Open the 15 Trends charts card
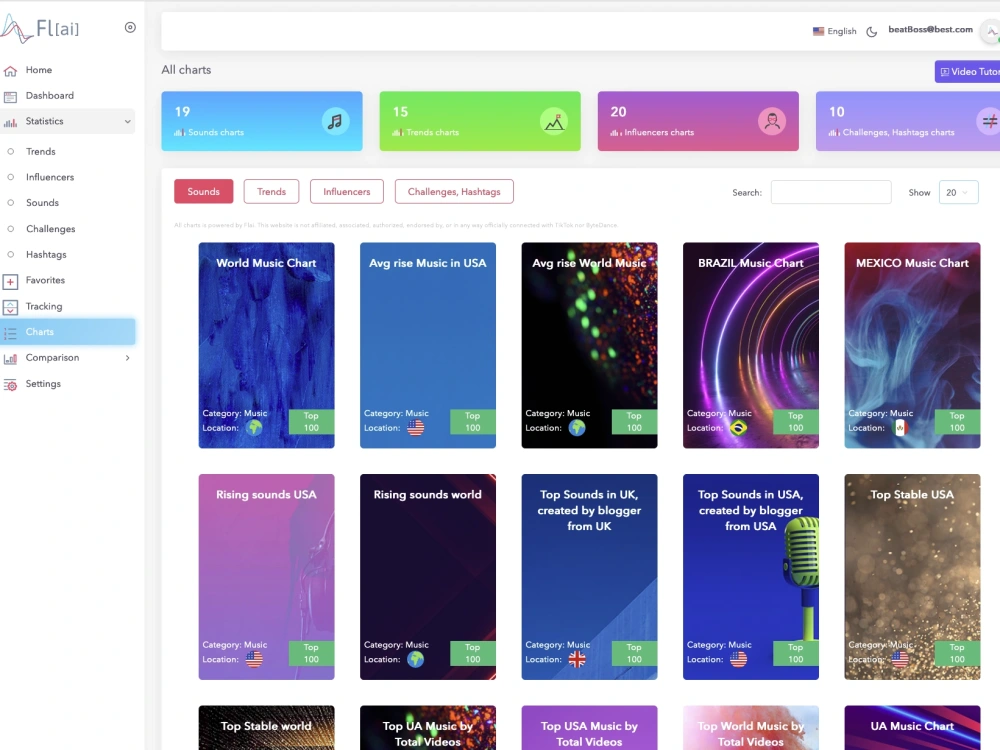Viewport: 1000px width, 750px height. (480, 121)
